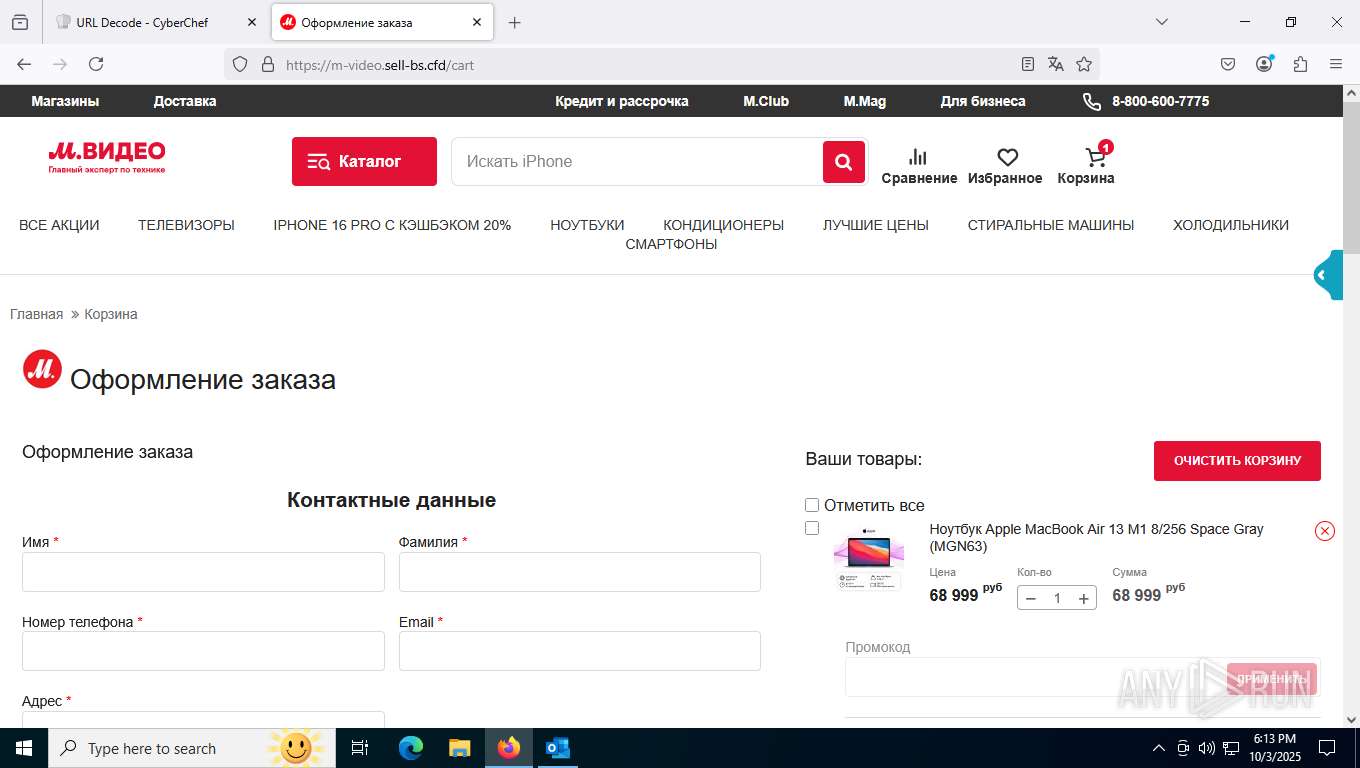Select ВСЕ АКЦИИ menu item
Screen dimensions: 1360x768
click(x=59, y=225)
